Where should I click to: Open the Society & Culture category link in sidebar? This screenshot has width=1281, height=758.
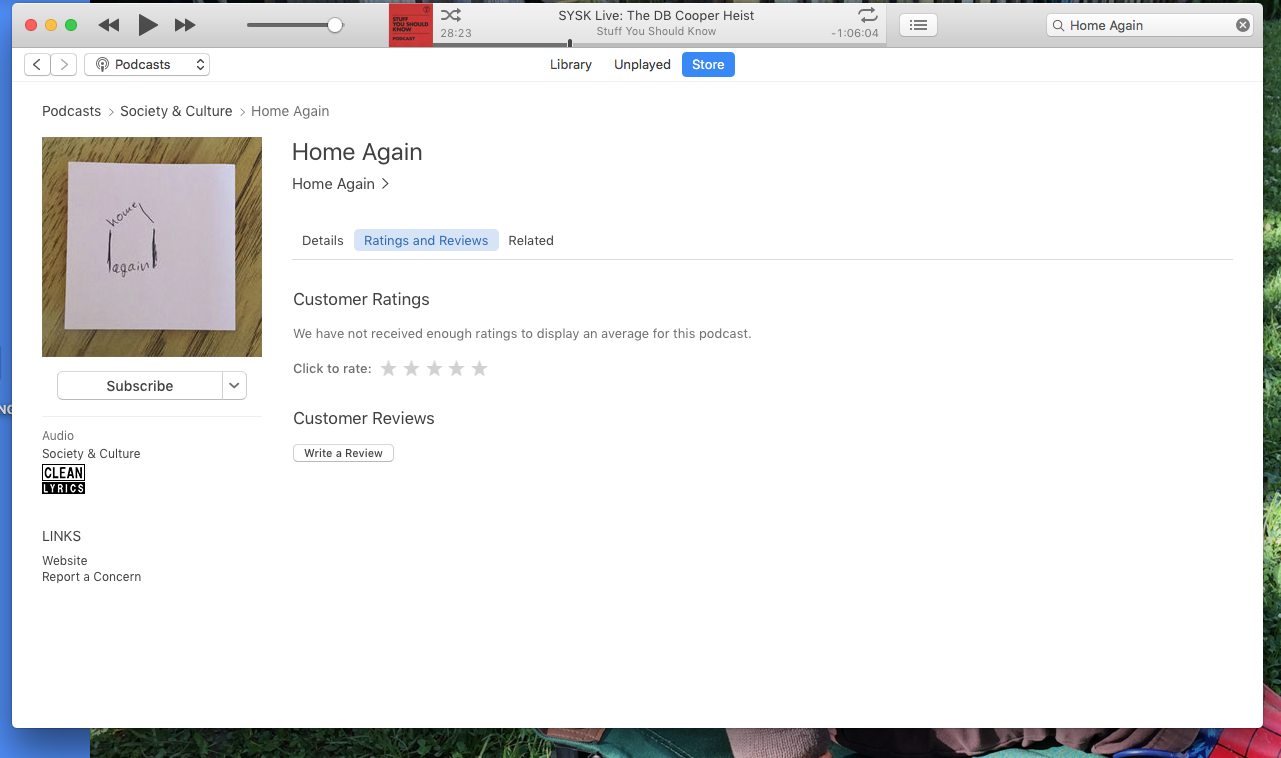[x=91, y=454]
